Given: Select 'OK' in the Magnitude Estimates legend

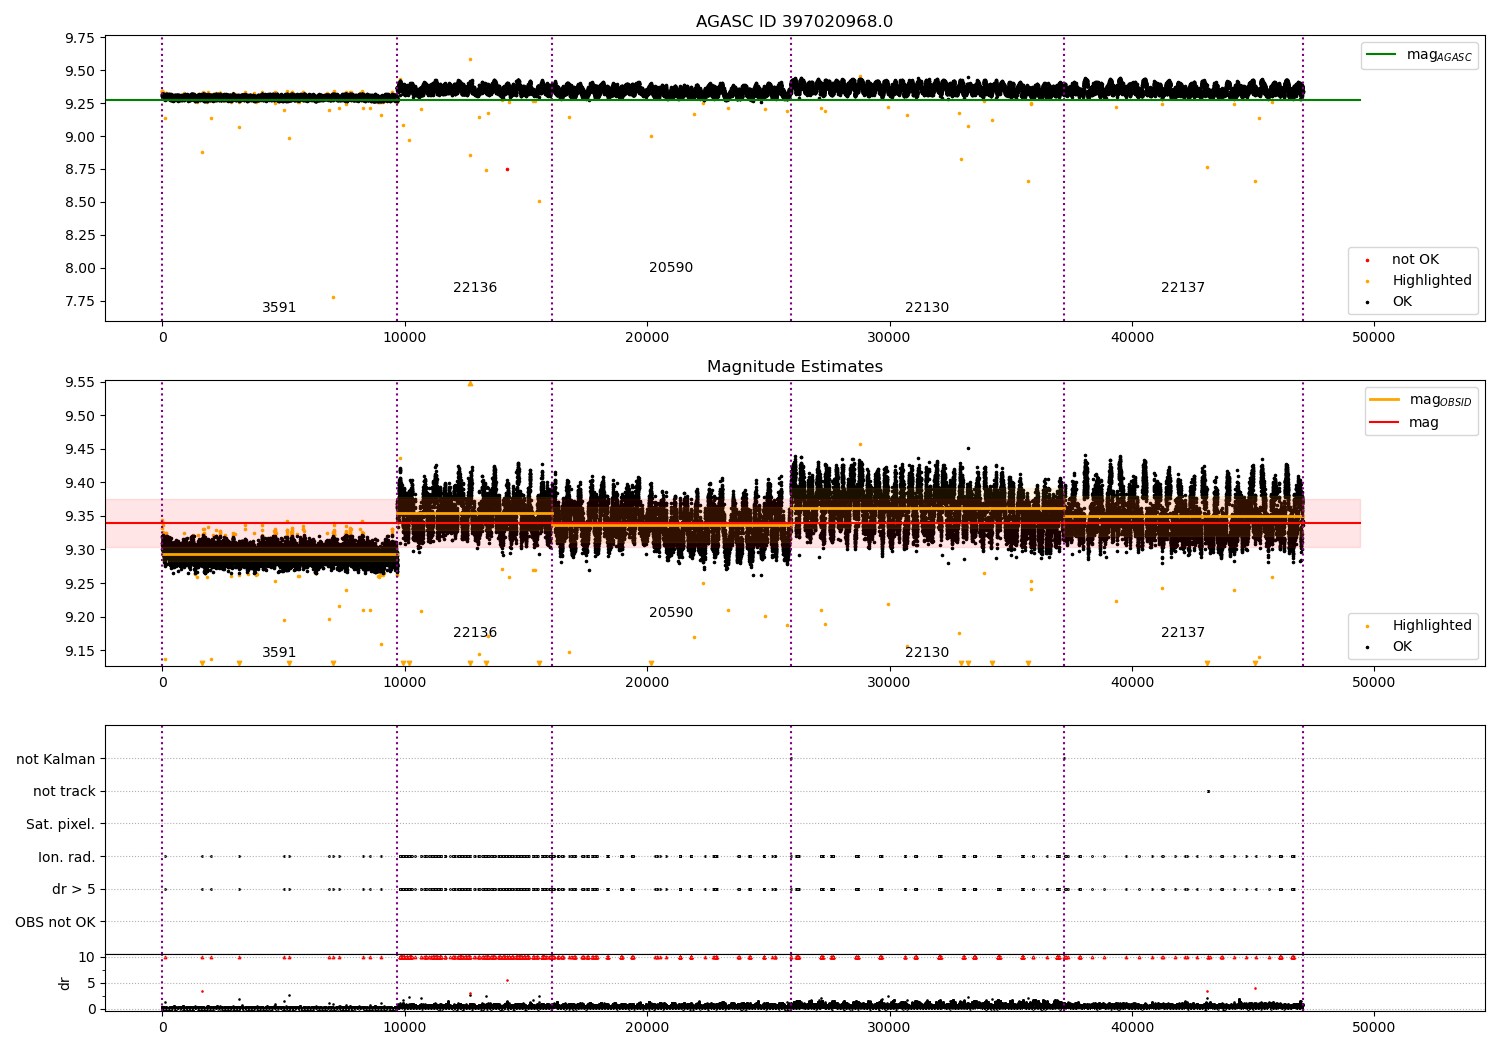Looking at the screenshot, I should coord(1402,647).
